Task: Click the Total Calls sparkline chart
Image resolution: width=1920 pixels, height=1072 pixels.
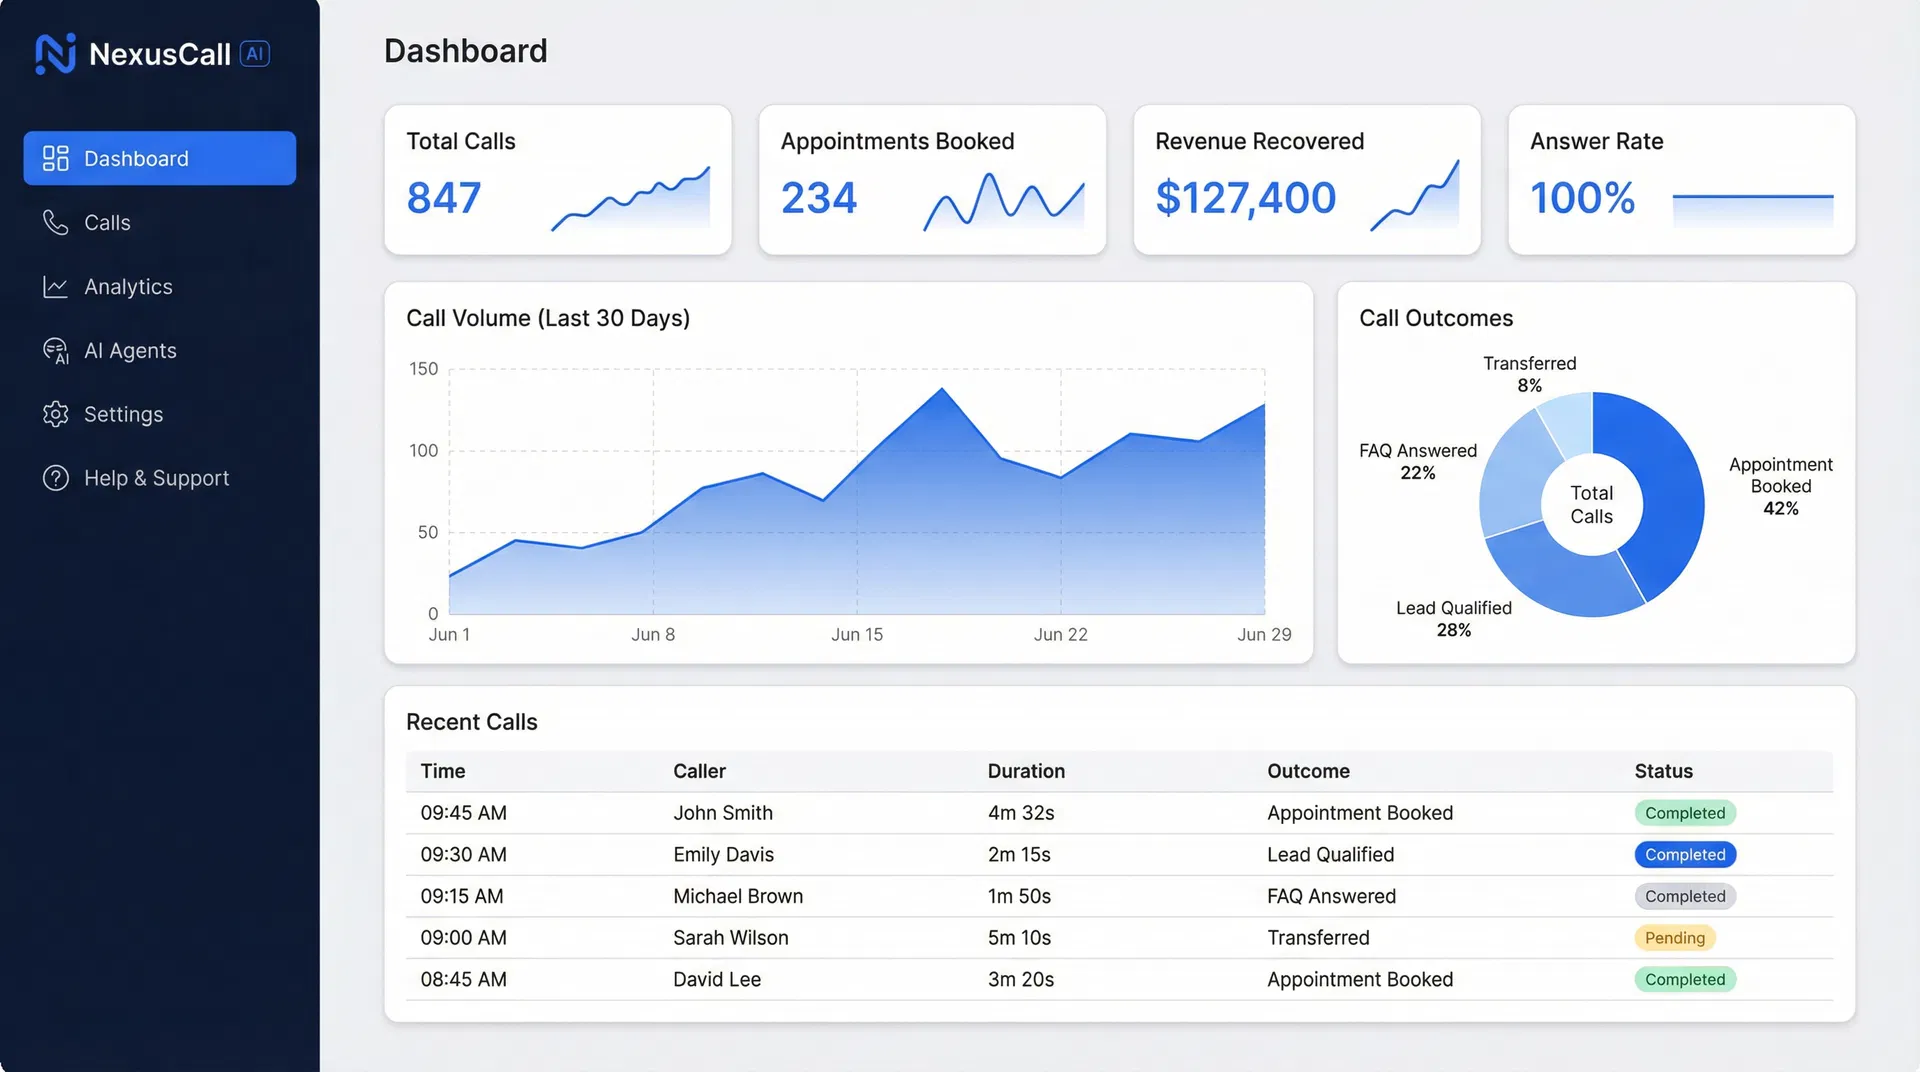Action: [630, 198]
